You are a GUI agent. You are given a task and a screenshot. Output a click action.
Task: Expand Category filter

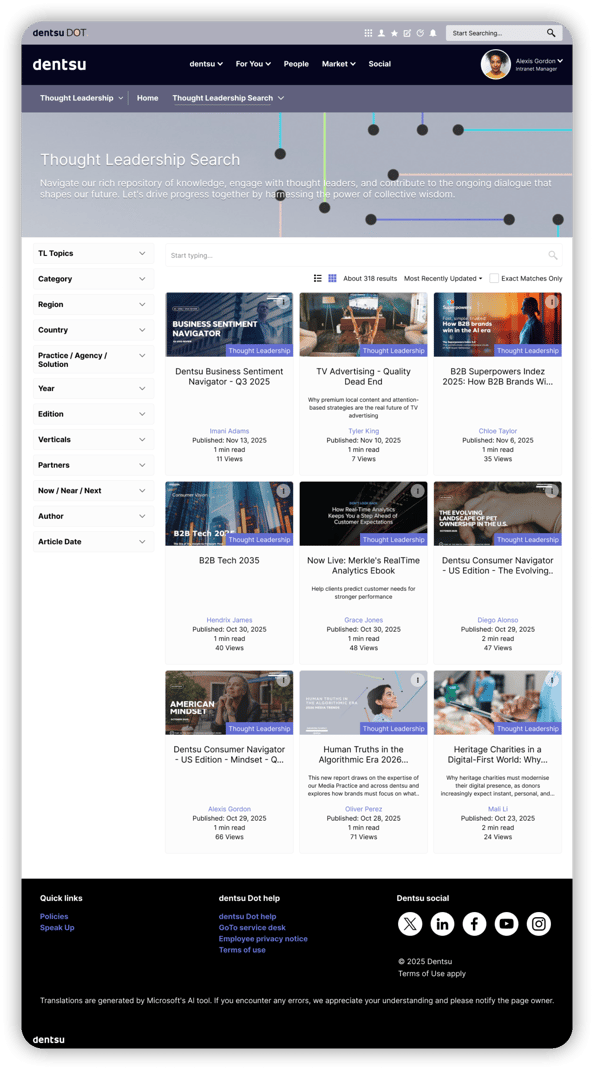(94, 279)
